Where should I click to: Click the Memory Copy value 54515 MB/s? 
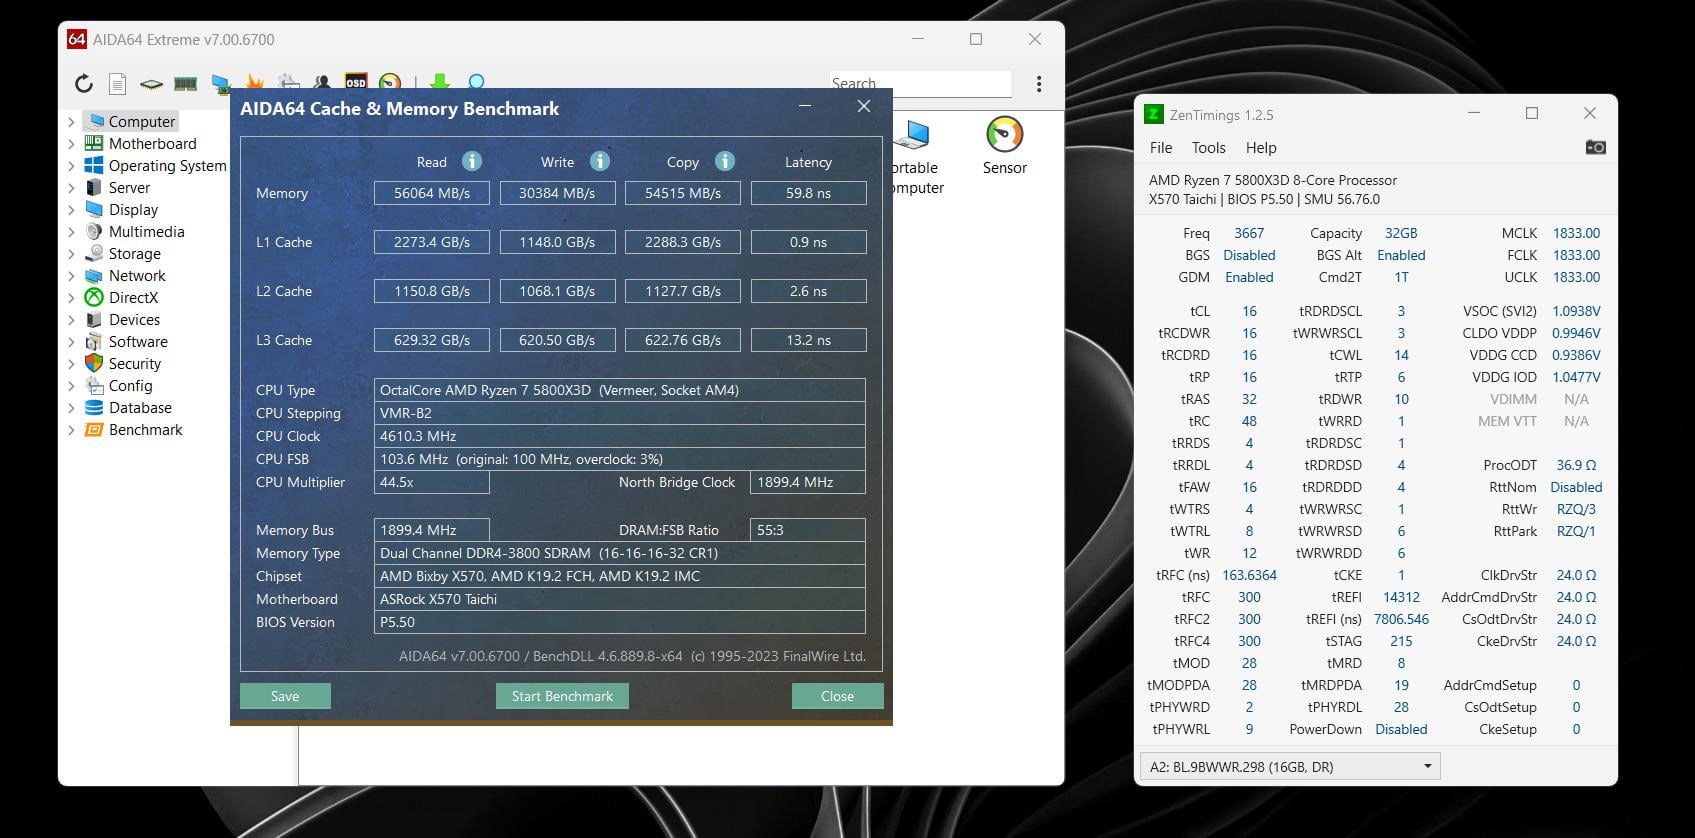click(x=683, y=193)
